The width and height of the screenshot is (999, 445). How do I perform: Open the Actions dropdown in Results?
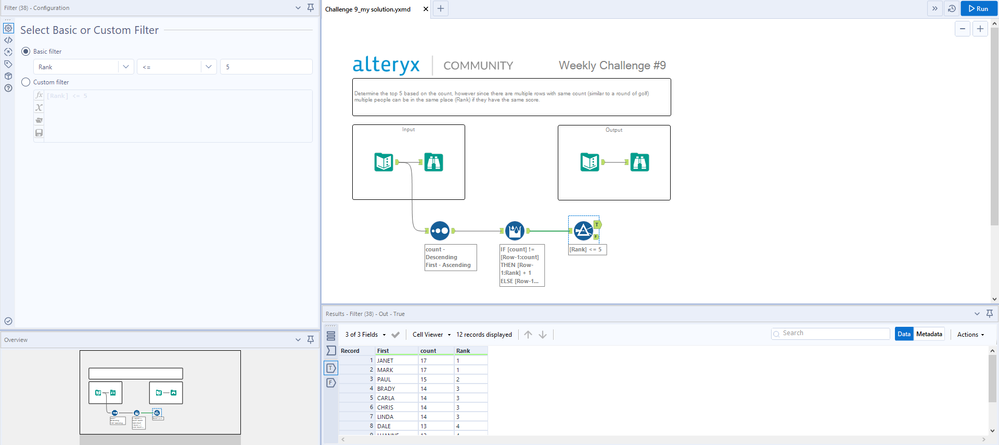[970, 334]
